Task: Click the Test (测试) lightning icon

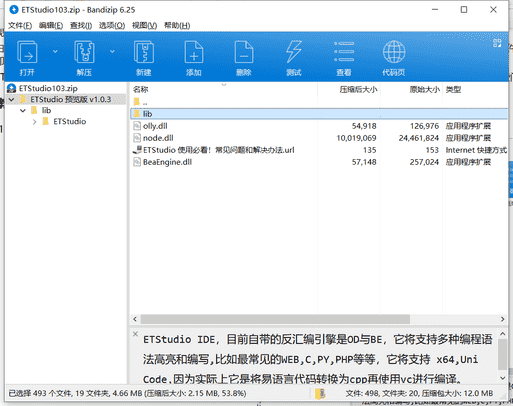Action: coord(294,52)
